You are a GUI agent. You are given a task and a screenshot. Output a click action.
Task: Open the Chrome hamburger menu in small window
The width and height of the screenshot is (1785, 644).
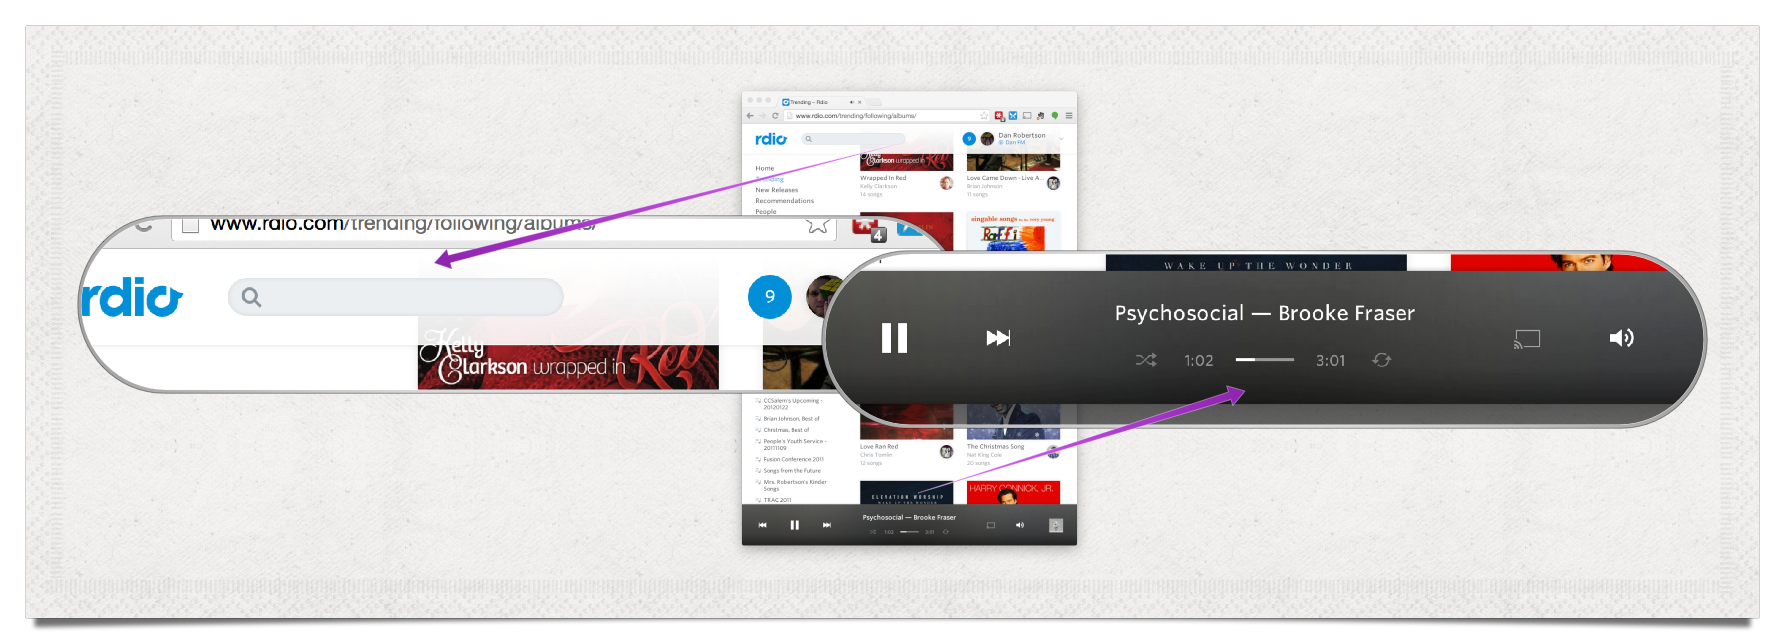(1069, 116)
